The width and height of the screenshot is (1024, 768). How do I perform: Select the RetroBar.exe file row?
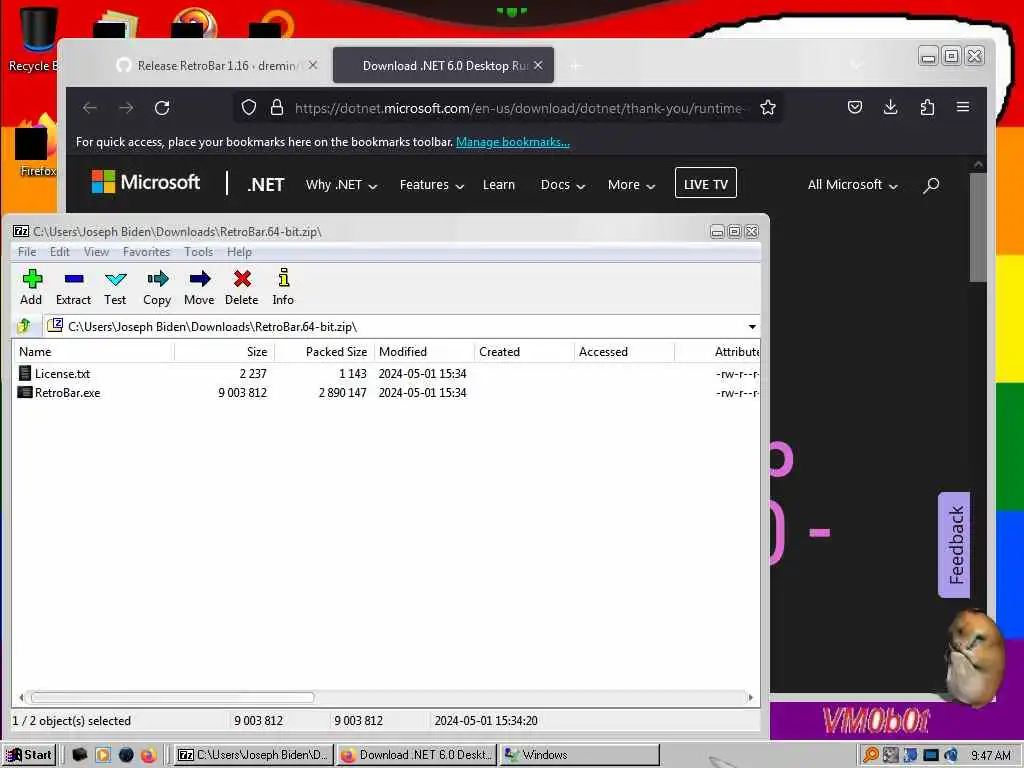[387, 392]
